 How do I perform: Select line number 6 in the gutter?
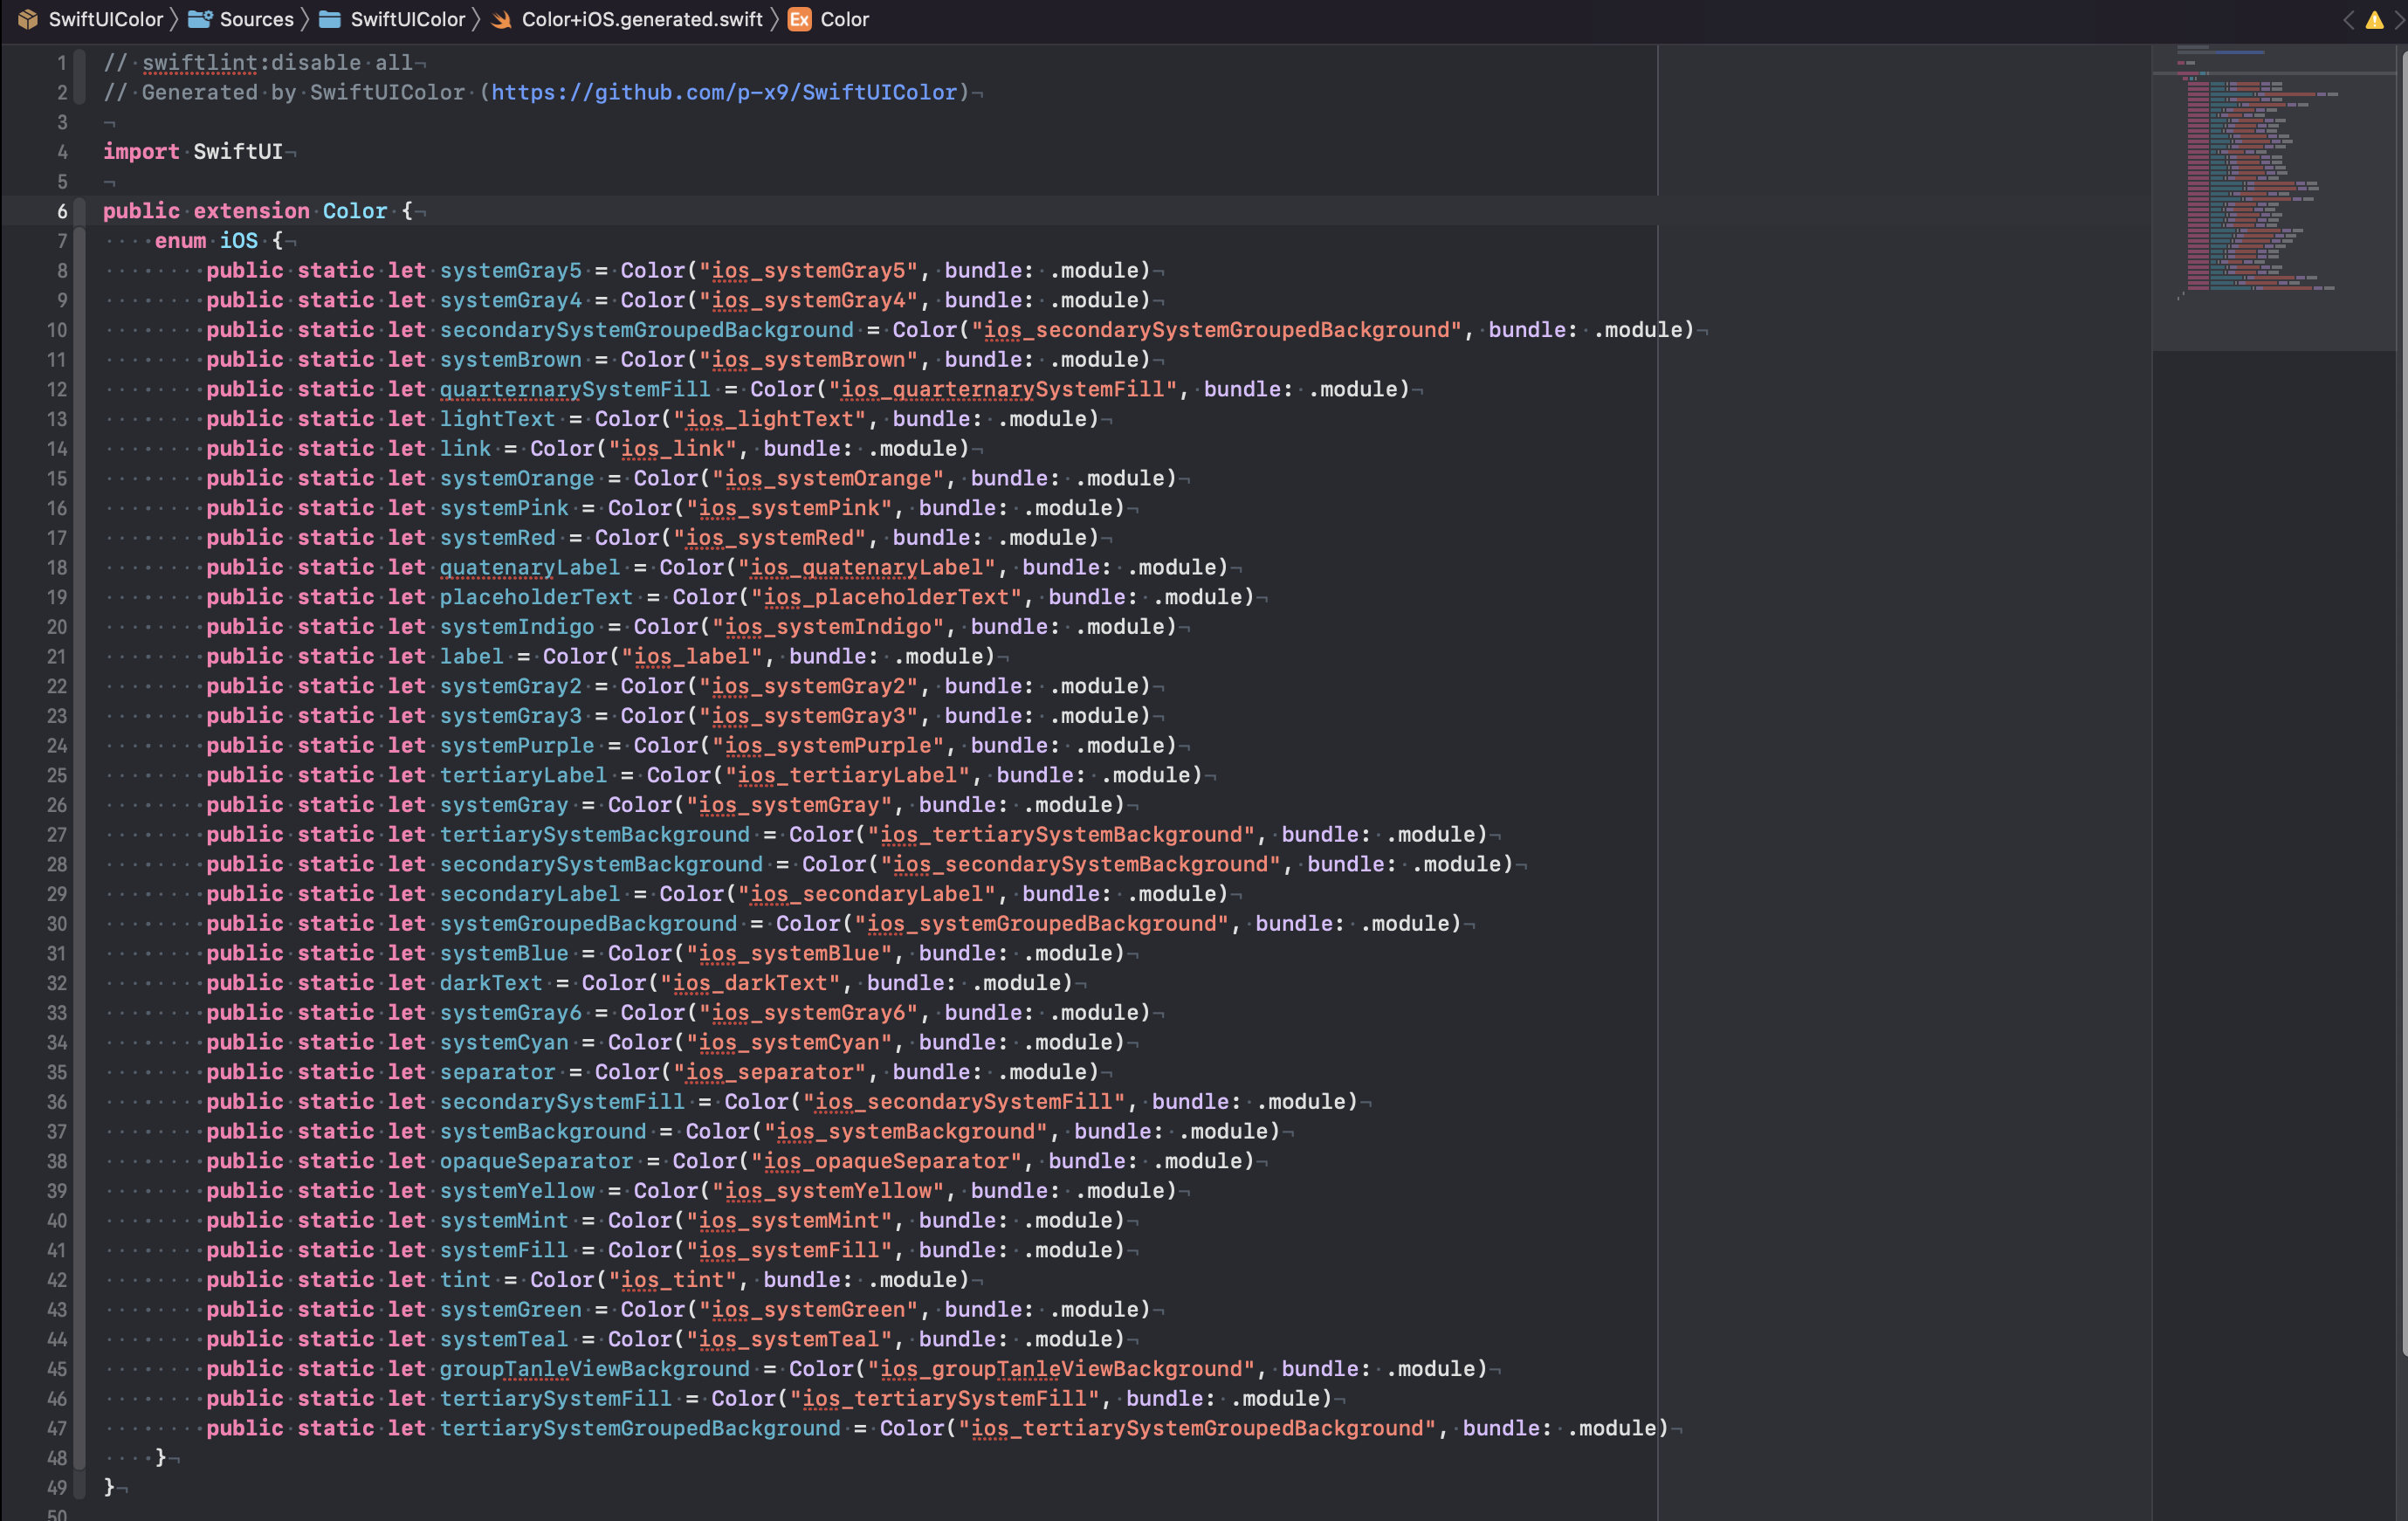pos(61,211)
